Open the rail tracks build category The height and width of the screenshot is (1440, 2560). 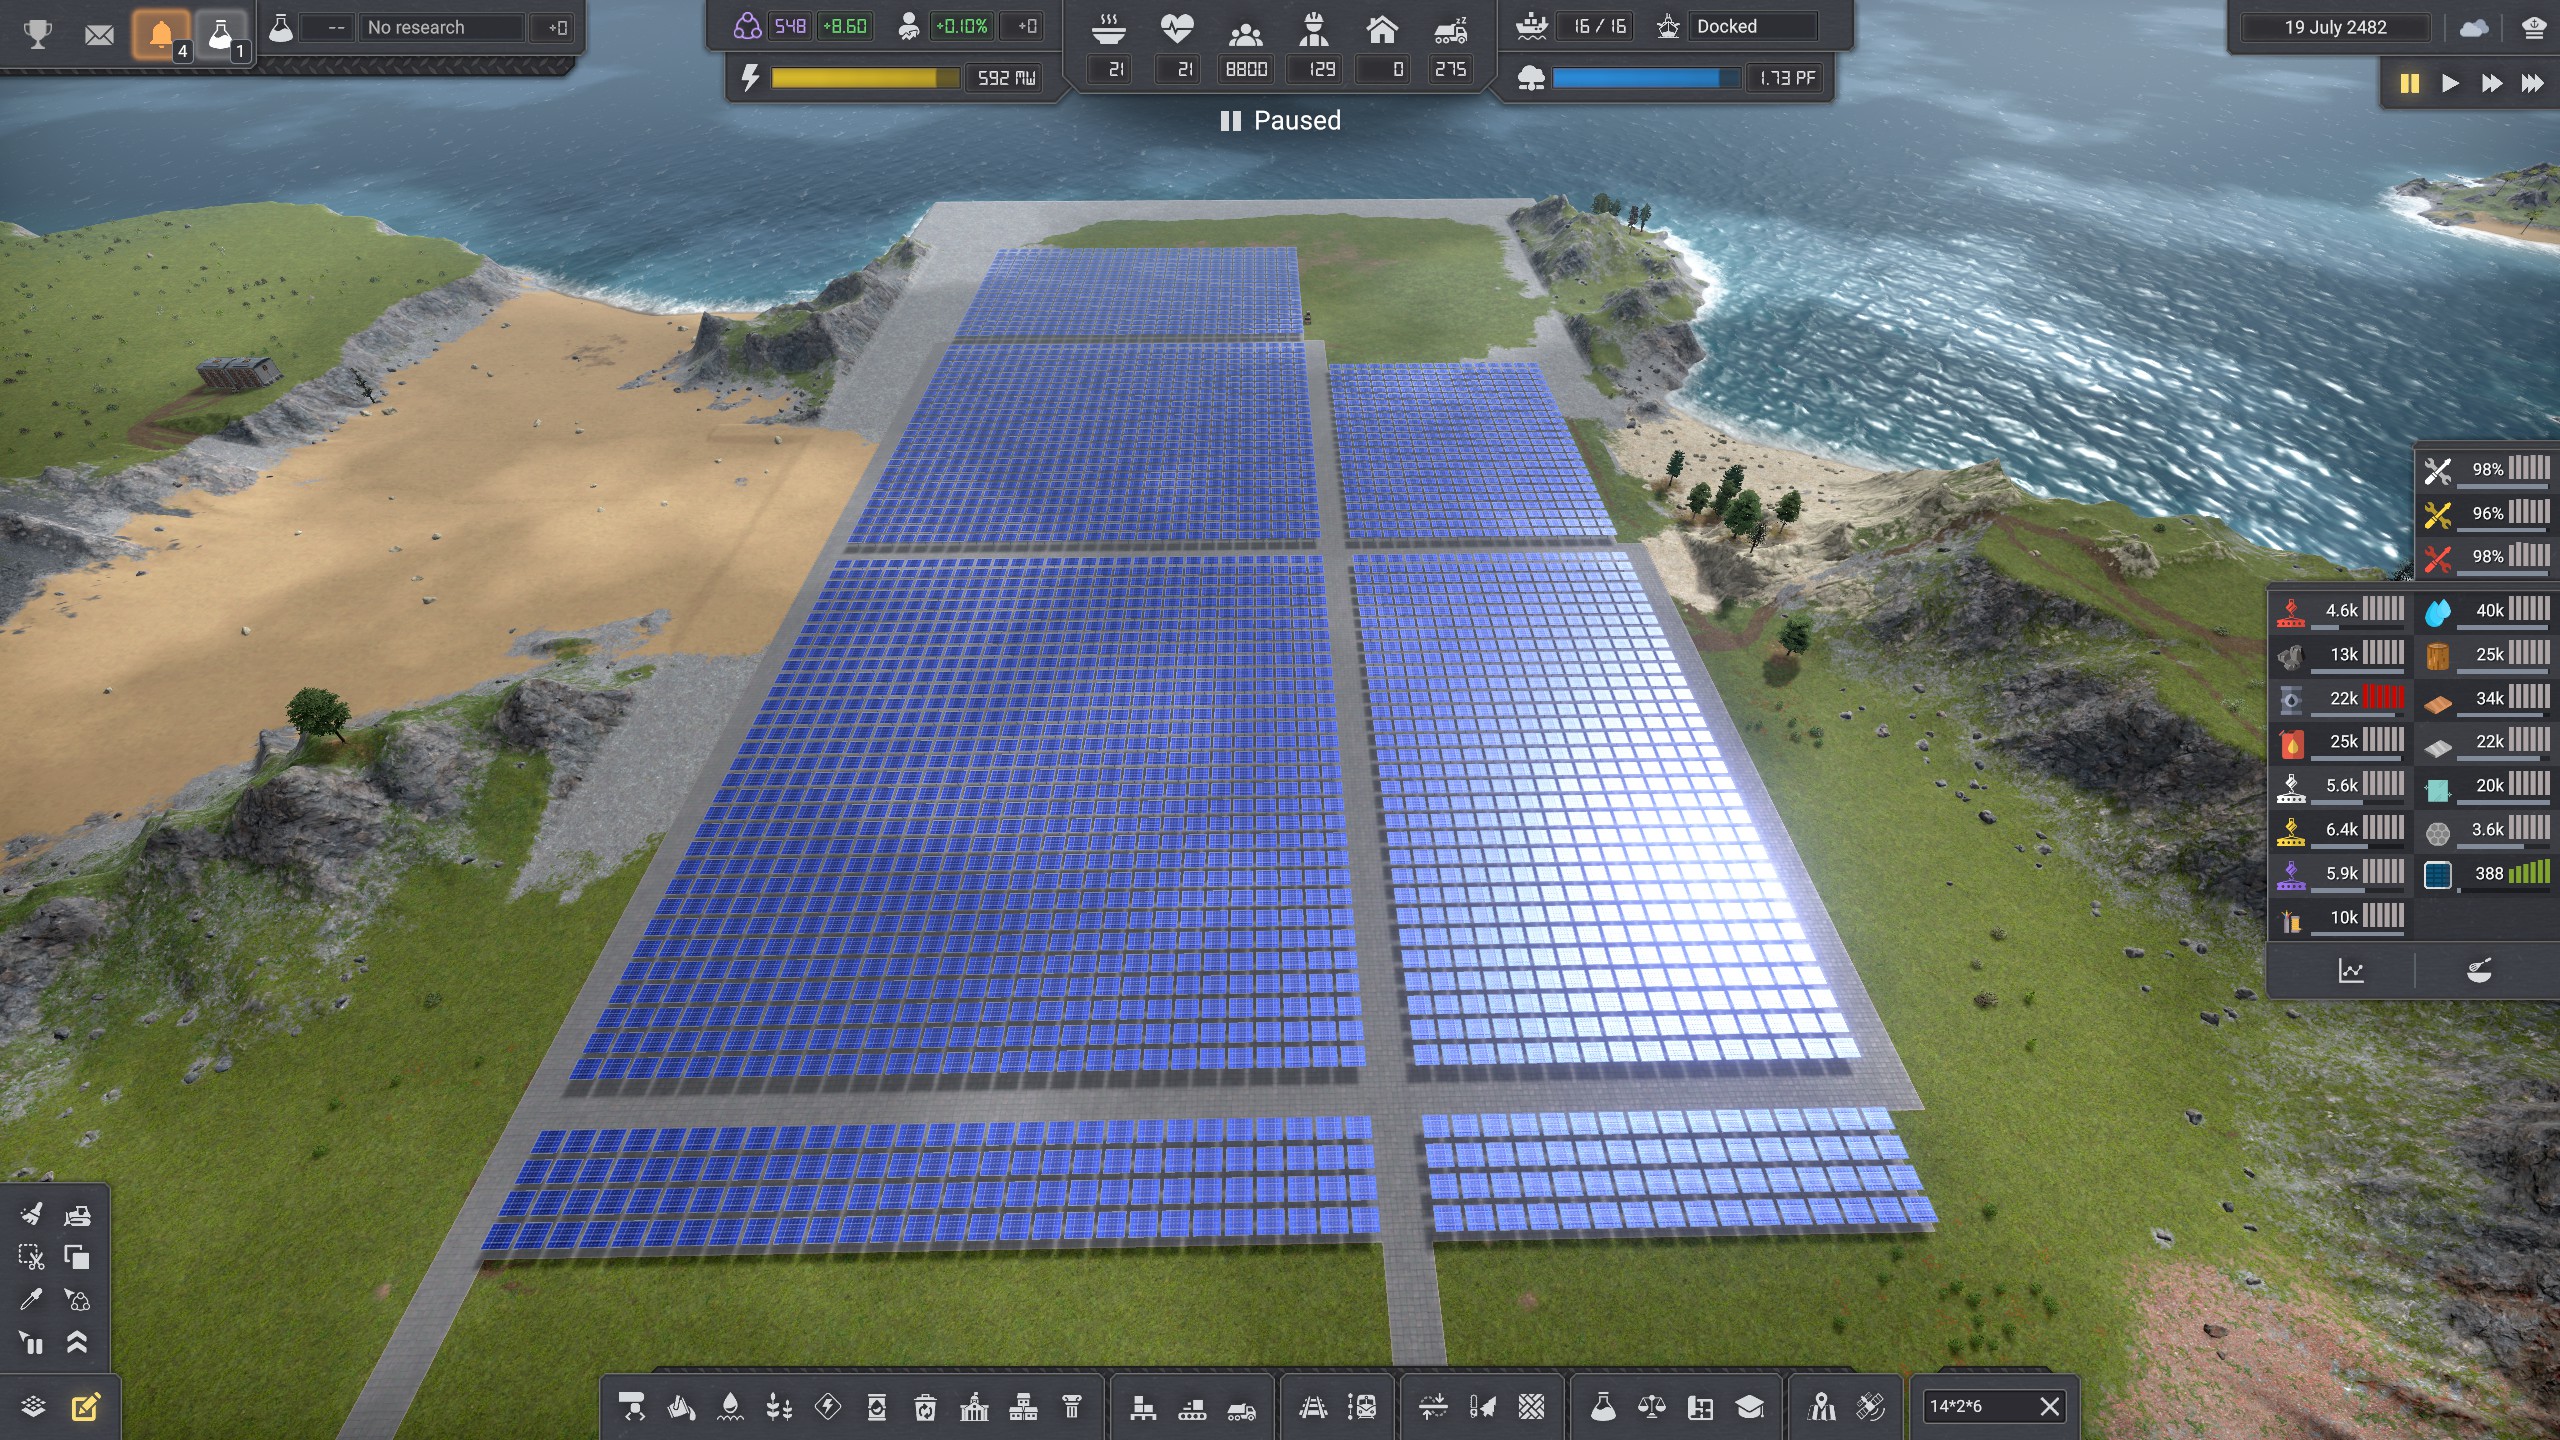tap(1313, 1407)
